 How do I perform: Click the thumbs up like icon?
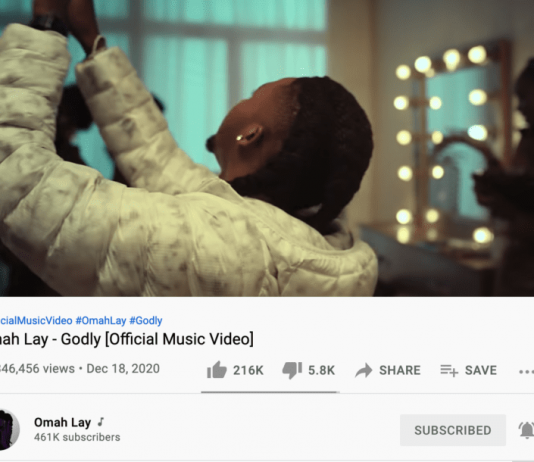[217, 370]
